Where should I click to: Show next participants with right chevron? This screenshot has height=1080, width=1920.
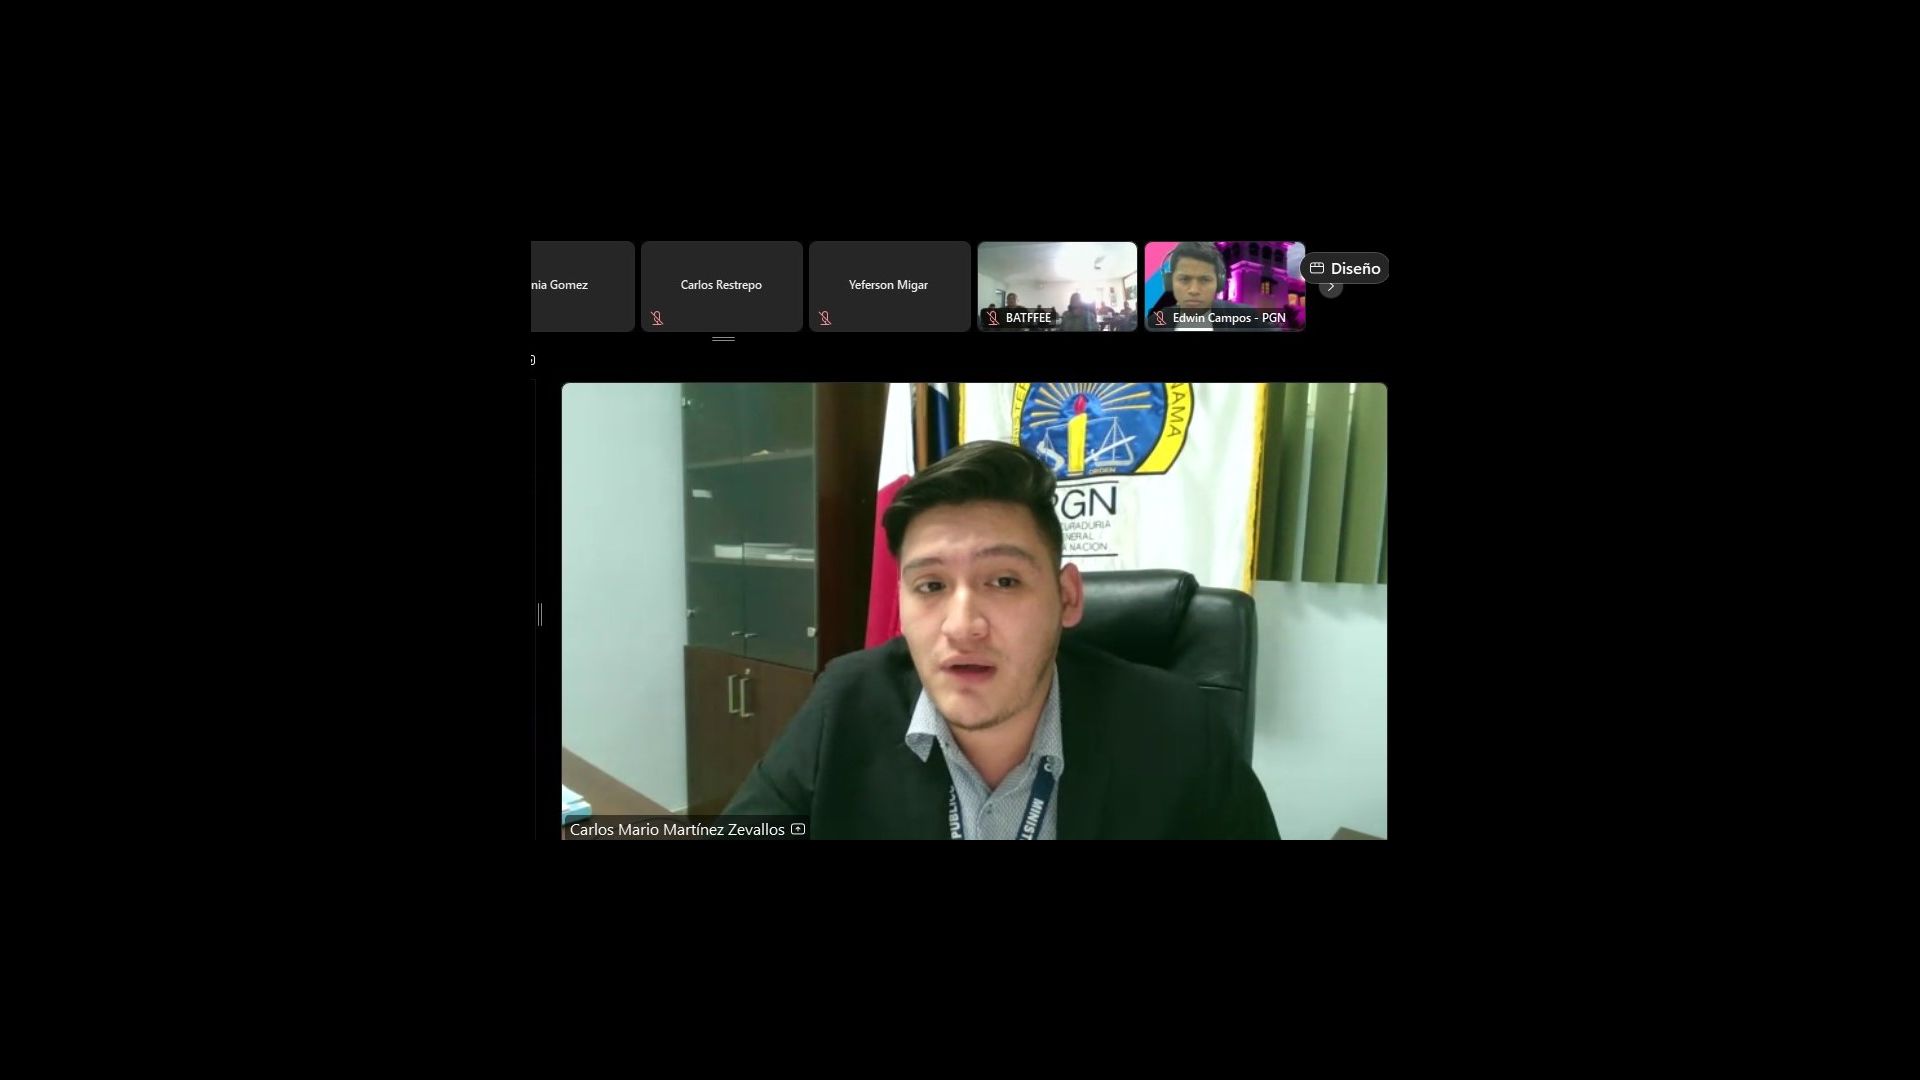pos(1331,288)
